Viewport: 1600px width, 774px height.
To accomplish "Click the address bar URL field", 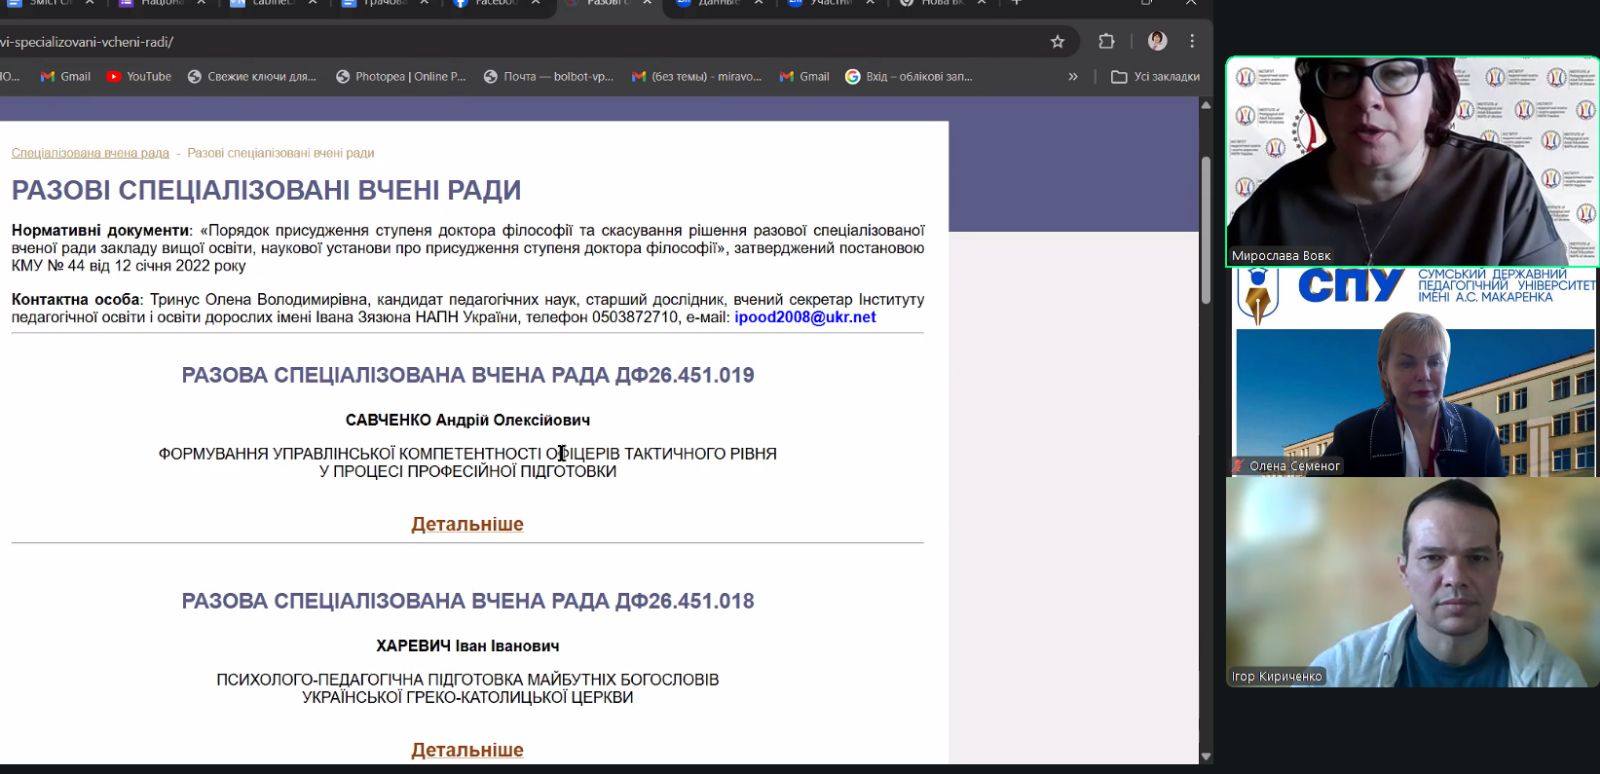I will coord(500,42).
